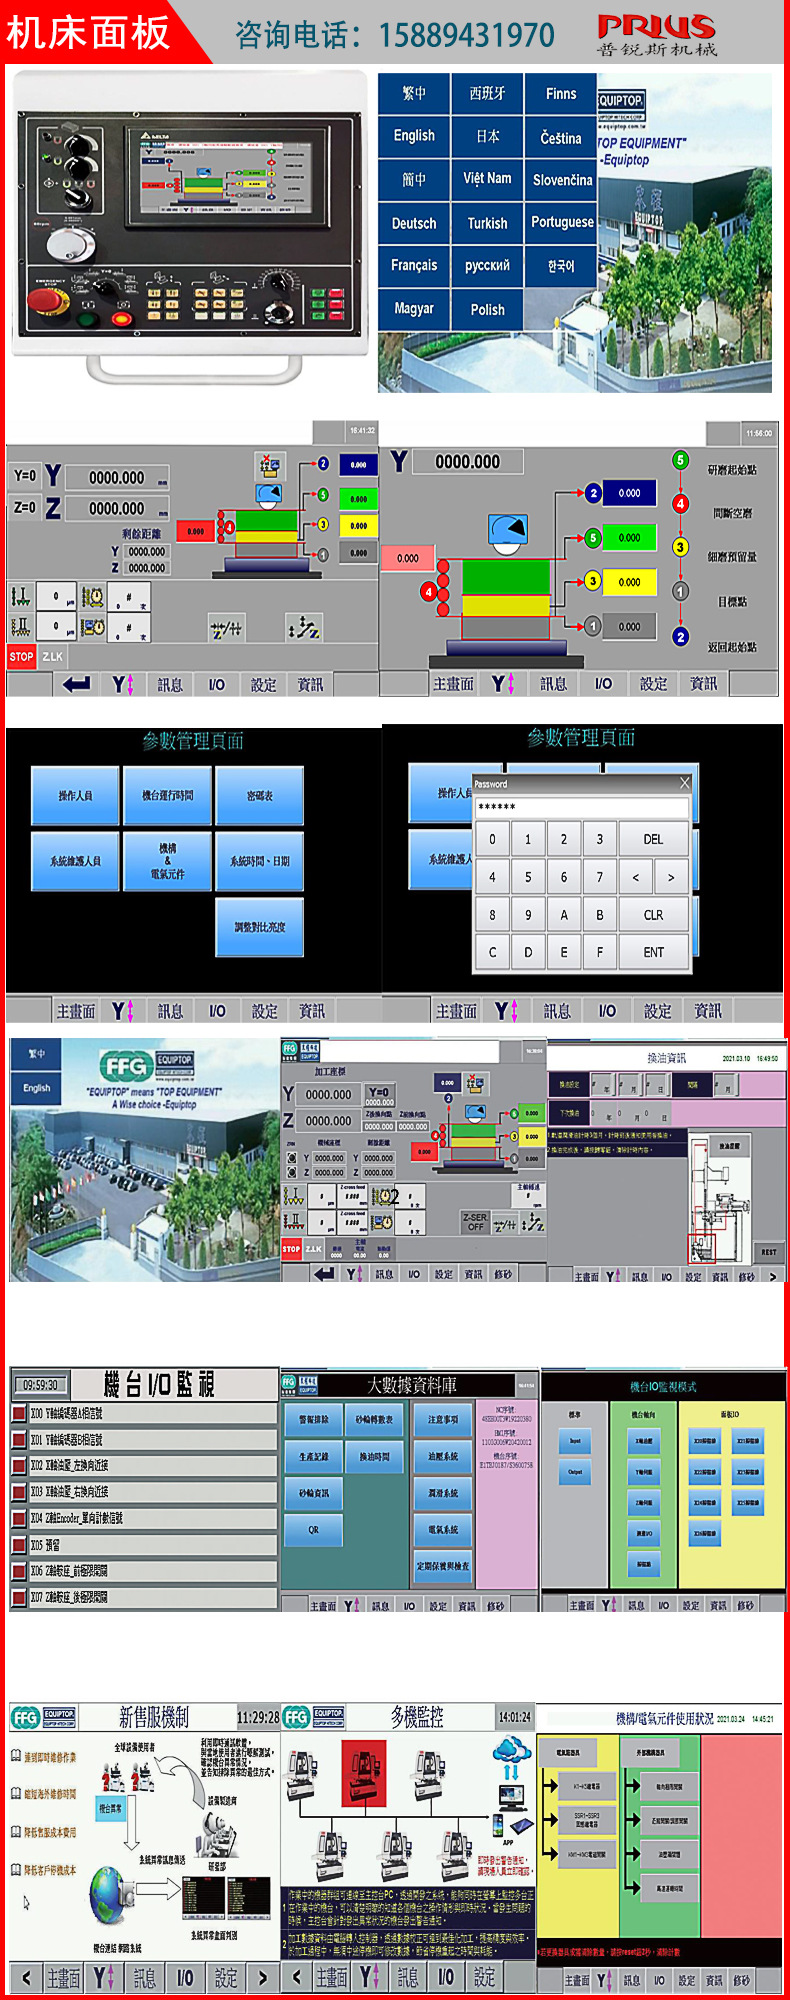Viewport: 790px width, 2000px height.
Task: Click the fine grind feed icon in the second row
Action: [21, 627]
